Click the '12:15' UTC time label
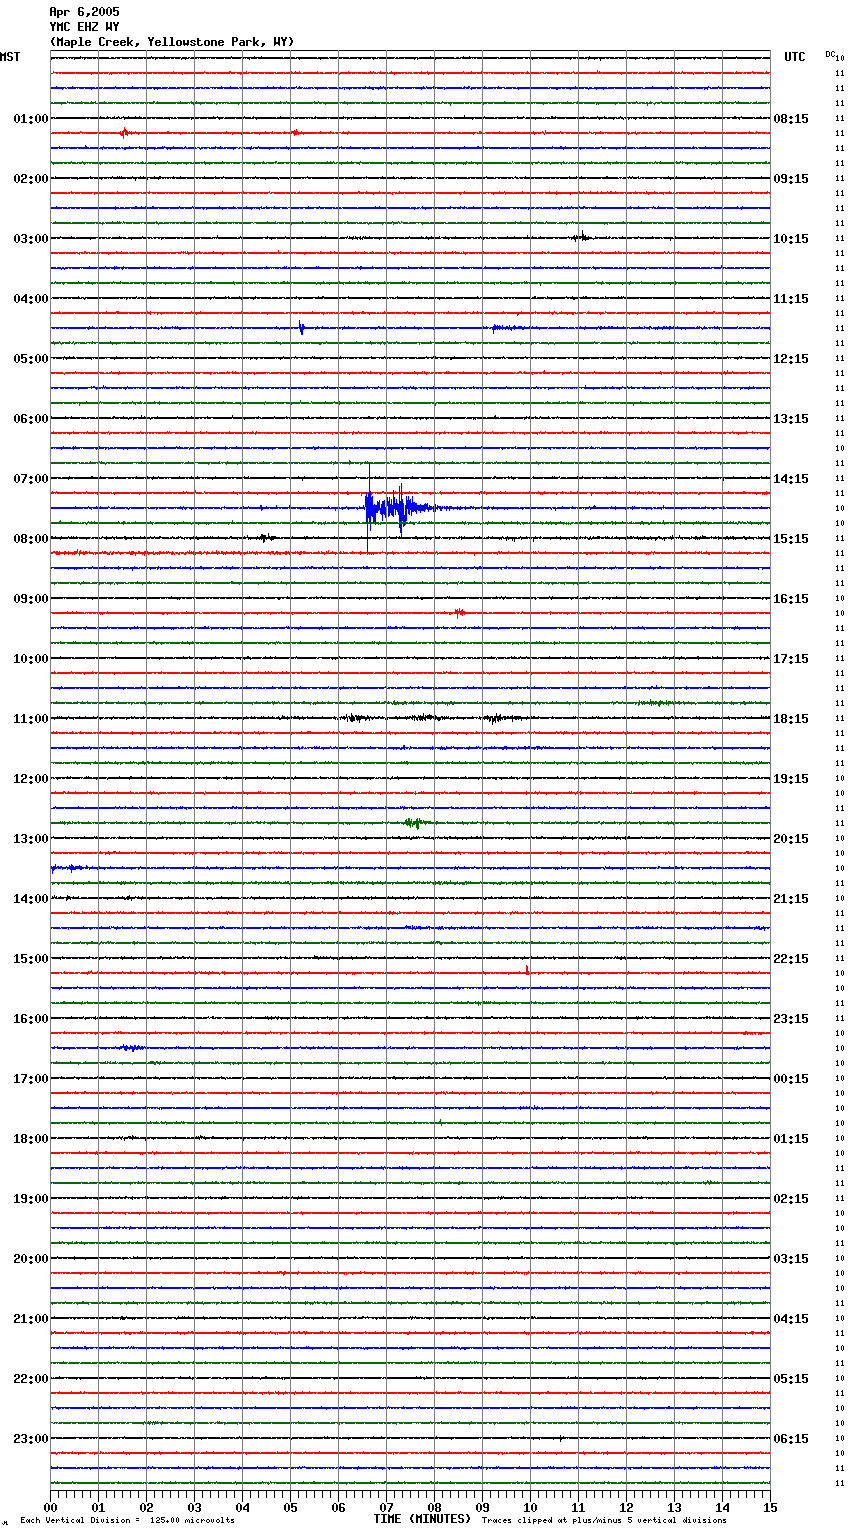 pos(791,359)
